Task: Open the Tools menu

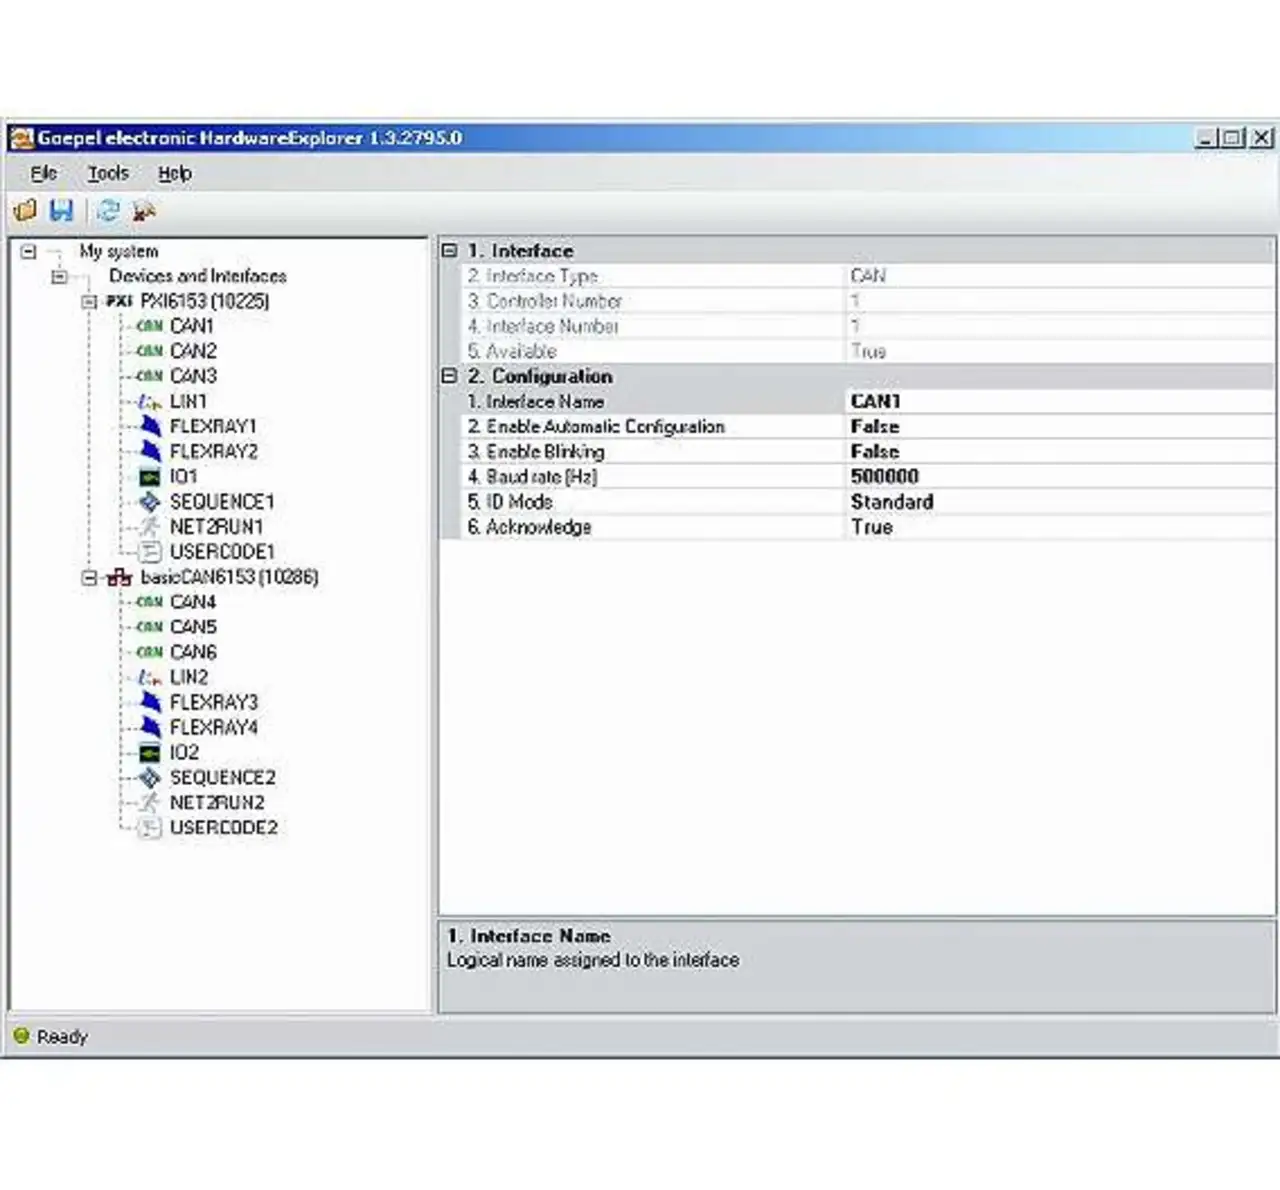Action: [x=108, y=173]
